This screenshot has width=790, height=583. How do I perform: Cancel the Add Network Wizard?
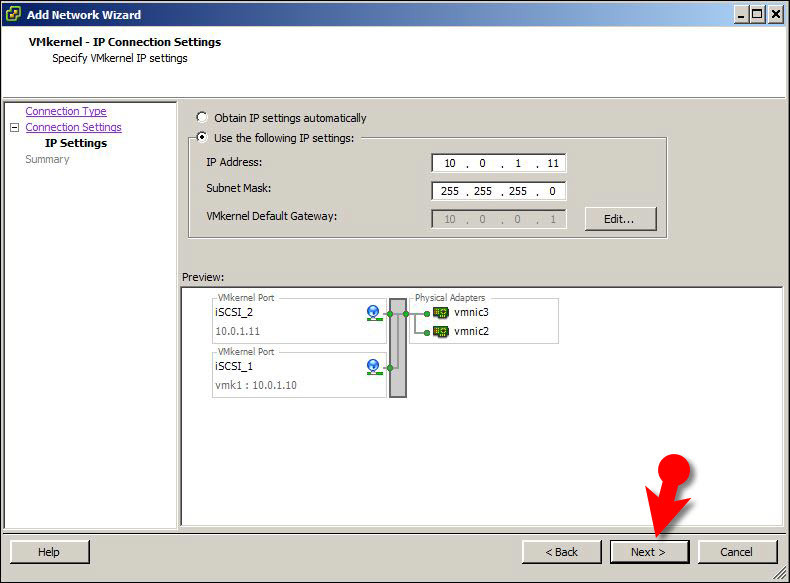click(737, 552)
